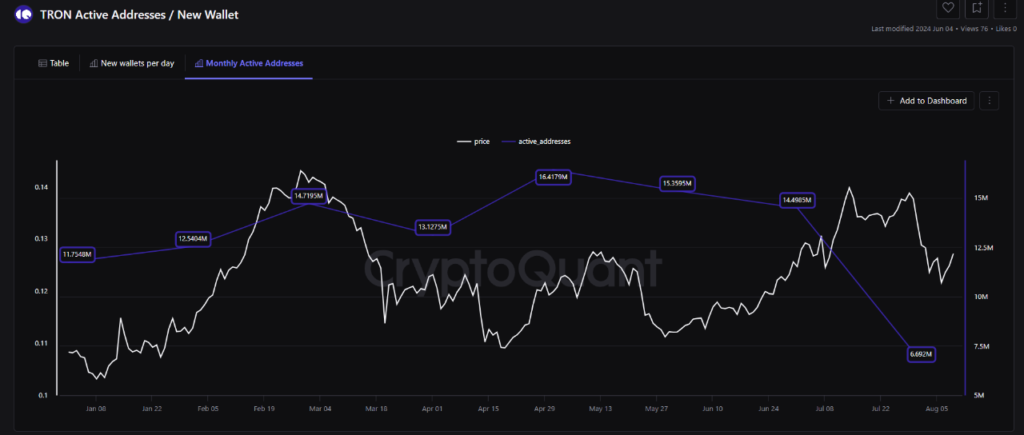Click the 7.5M right axis value
Screen dimensions: 1024x435
(x=982, y=346)
